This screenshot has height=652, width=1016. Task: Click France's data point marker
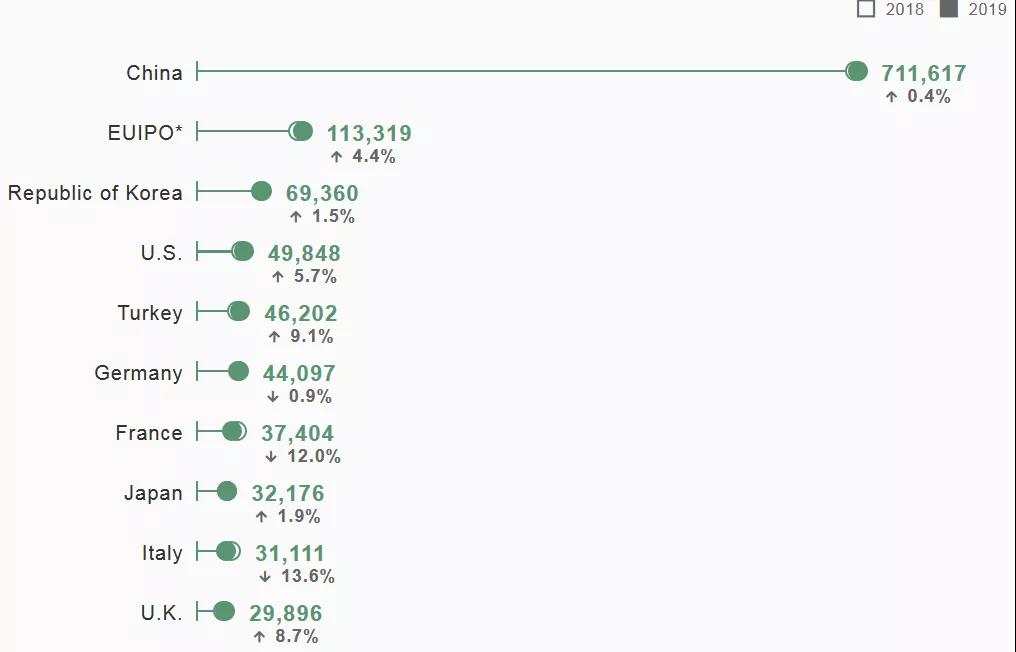pos(232,431)
